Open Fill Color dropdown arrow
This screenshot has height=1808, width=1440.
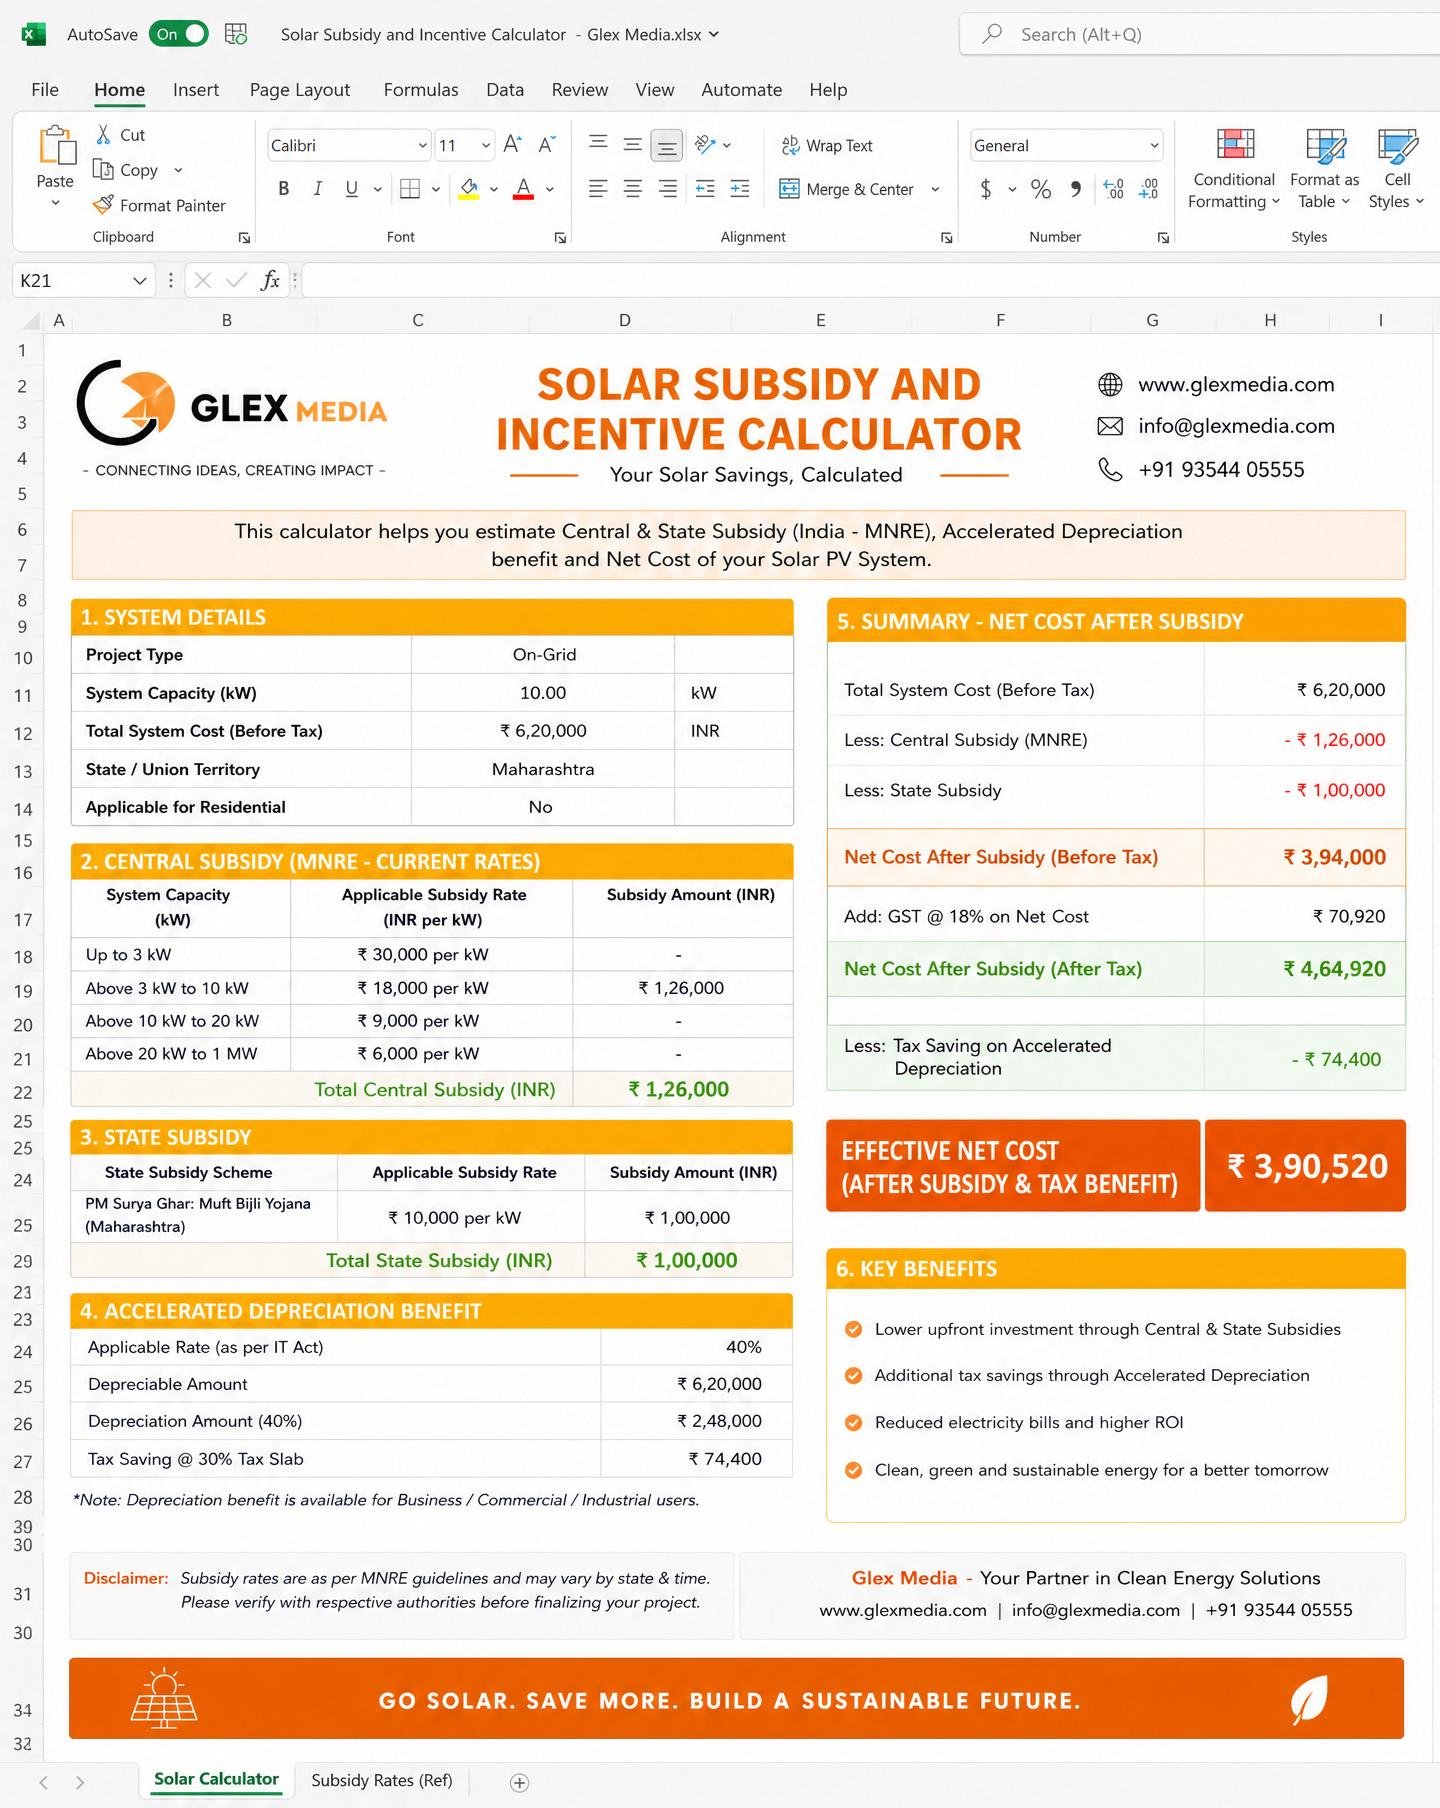point(494,189)
